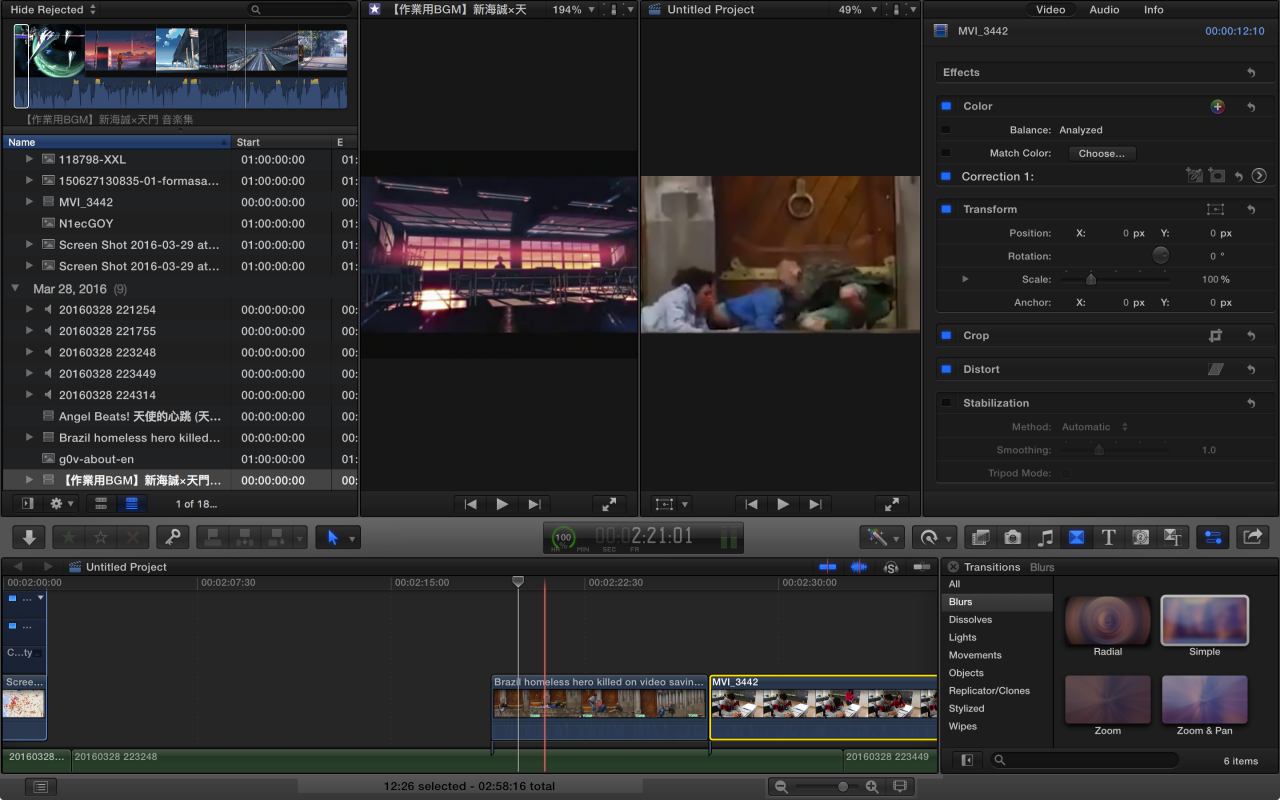Open the 194% viewer zoom dropdown

pos(573,9)
